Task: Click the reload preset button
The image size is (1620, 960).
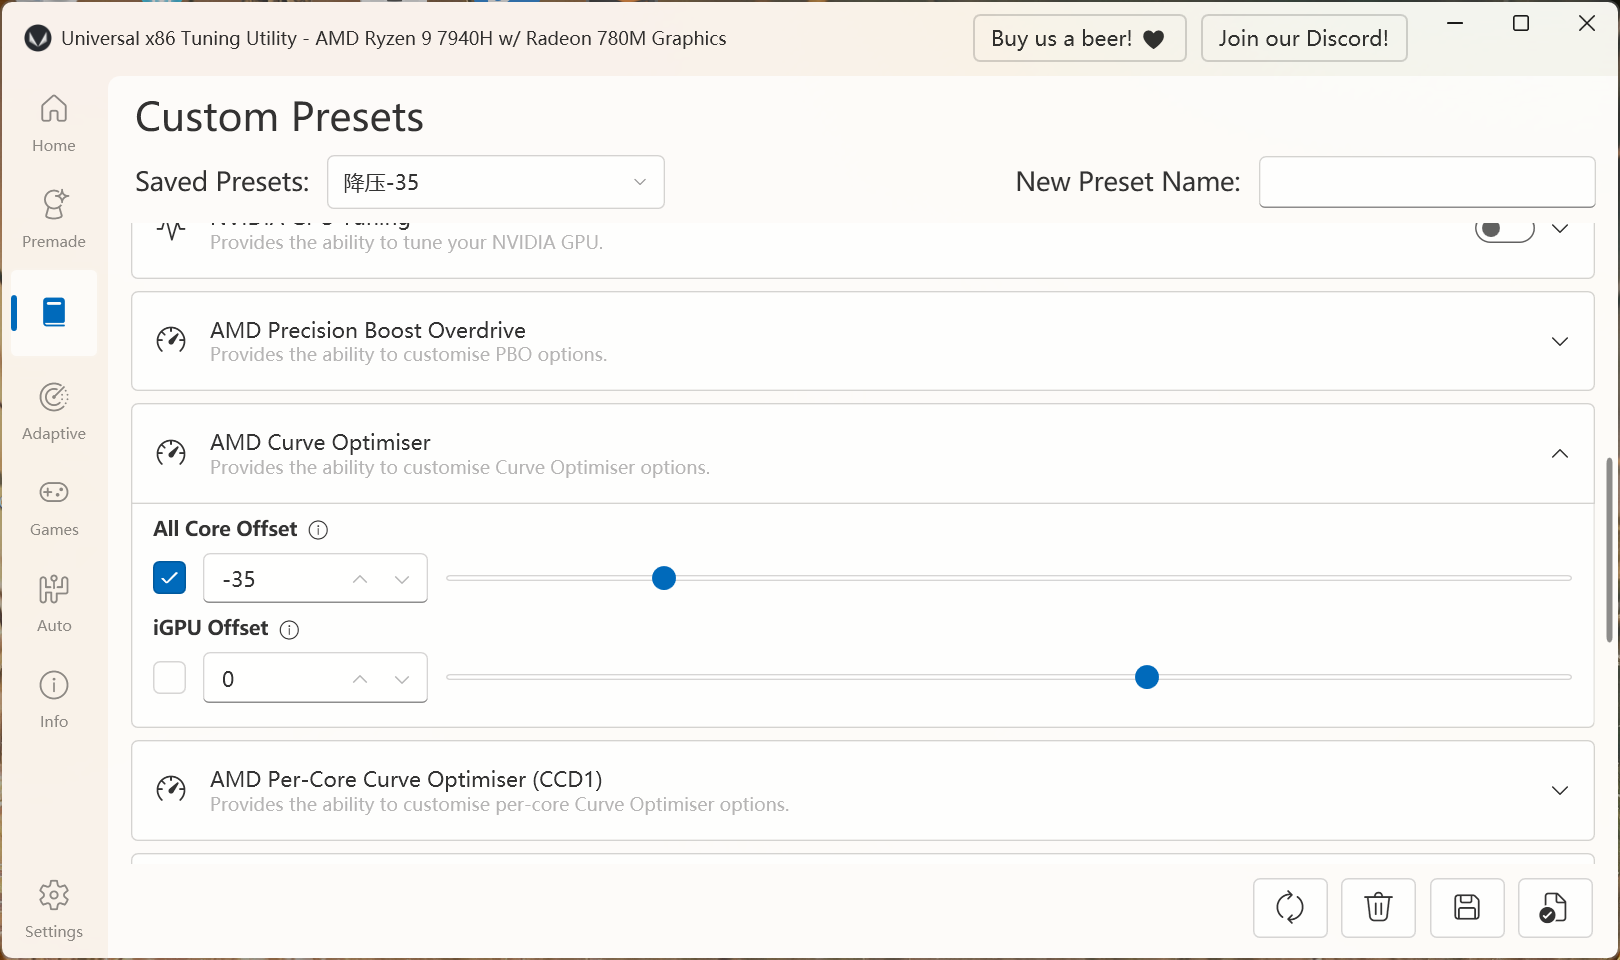Action: click(1290, 908)
